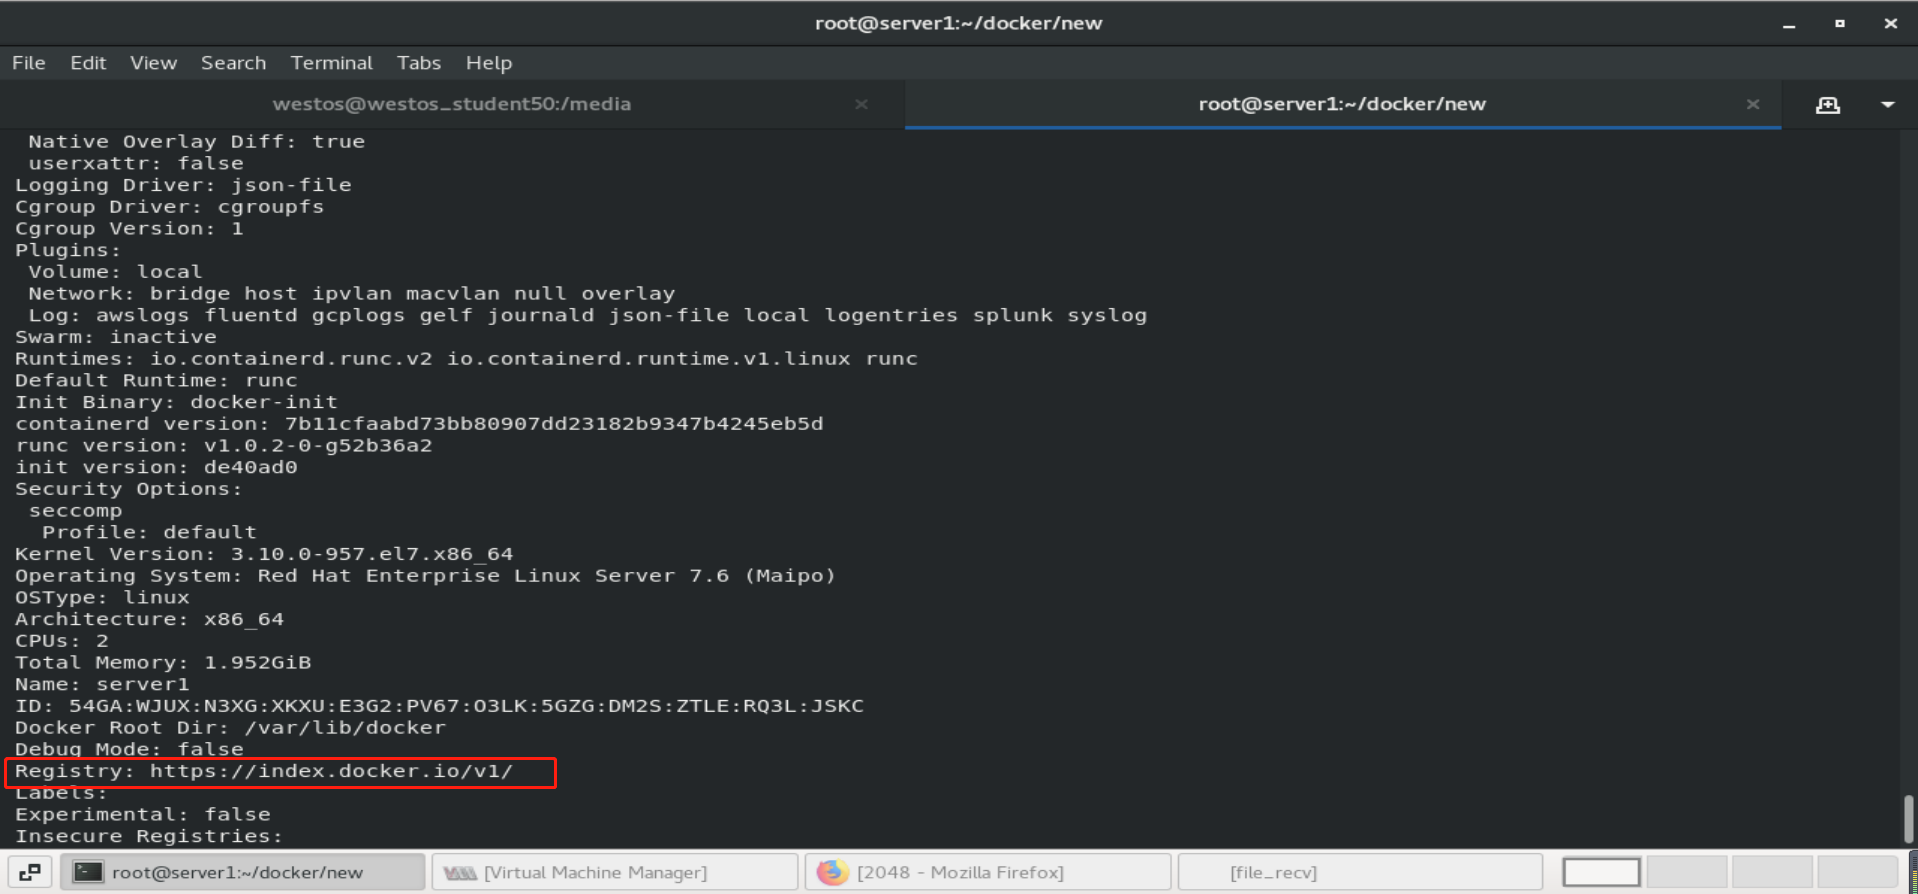Close the westos@westos_student50 tab
This screenshot has height=894, width=1918.
click(861, 104)
